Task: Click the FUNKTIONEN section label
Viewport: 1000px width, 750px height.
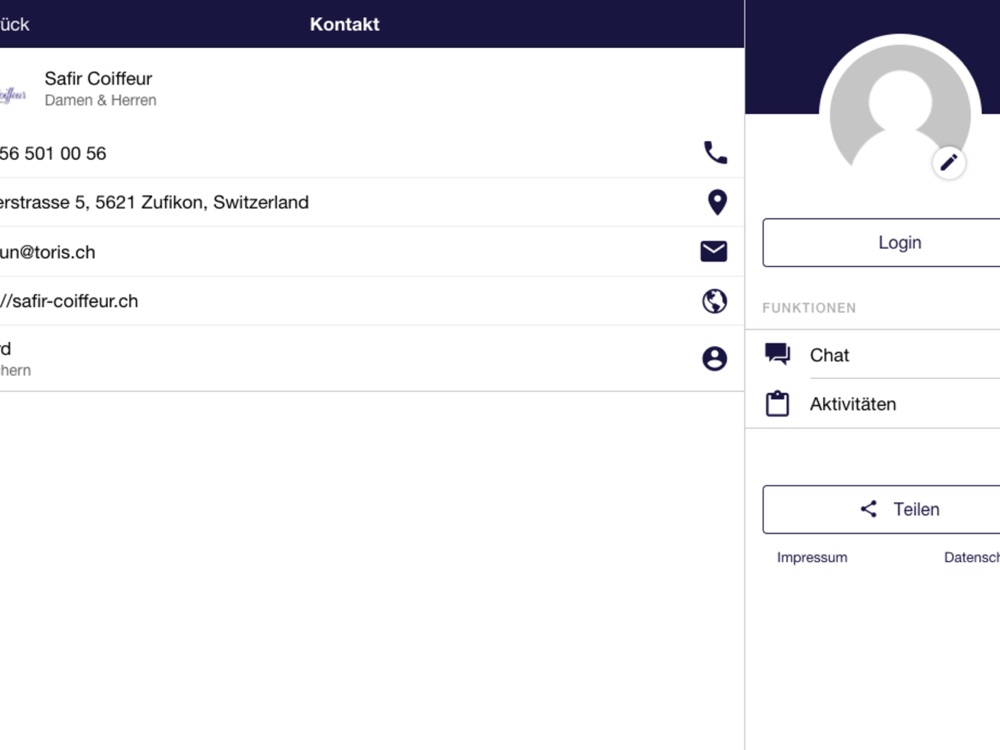Action: [809, 308]
